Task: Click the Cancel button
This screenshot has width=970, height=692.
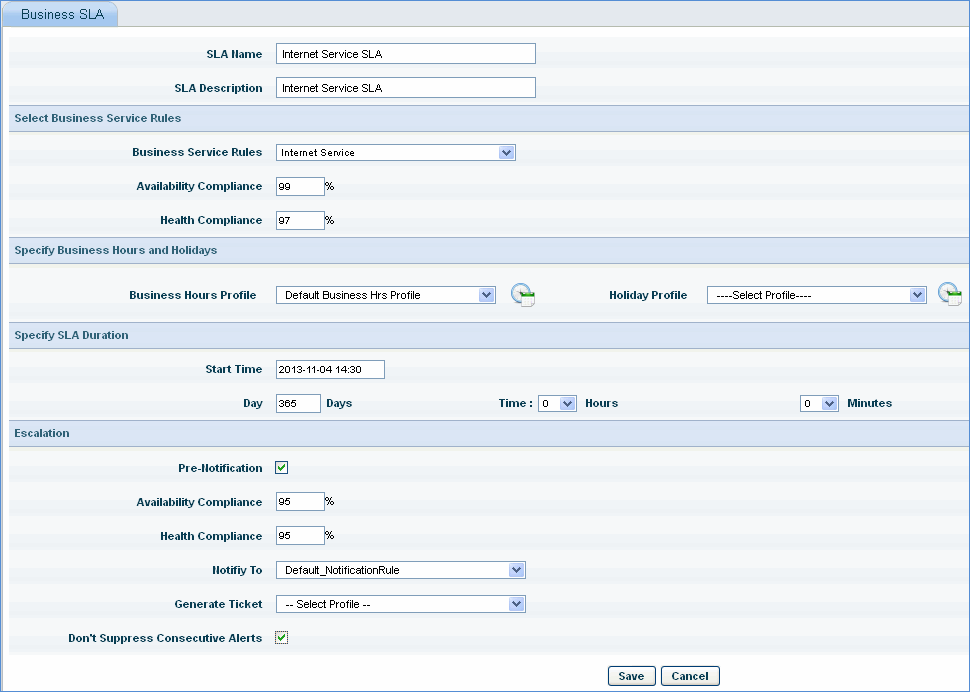Action: pos(690,676)
